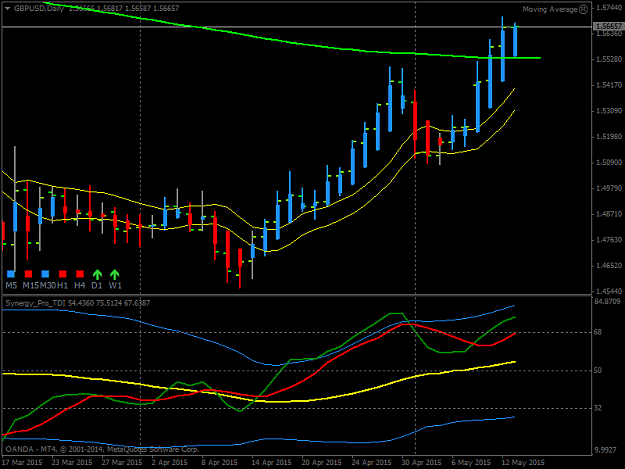Click the 1.48710 price scale value
Image resolution: width=625 pixels, height=469 pixels.
point(609,214)
